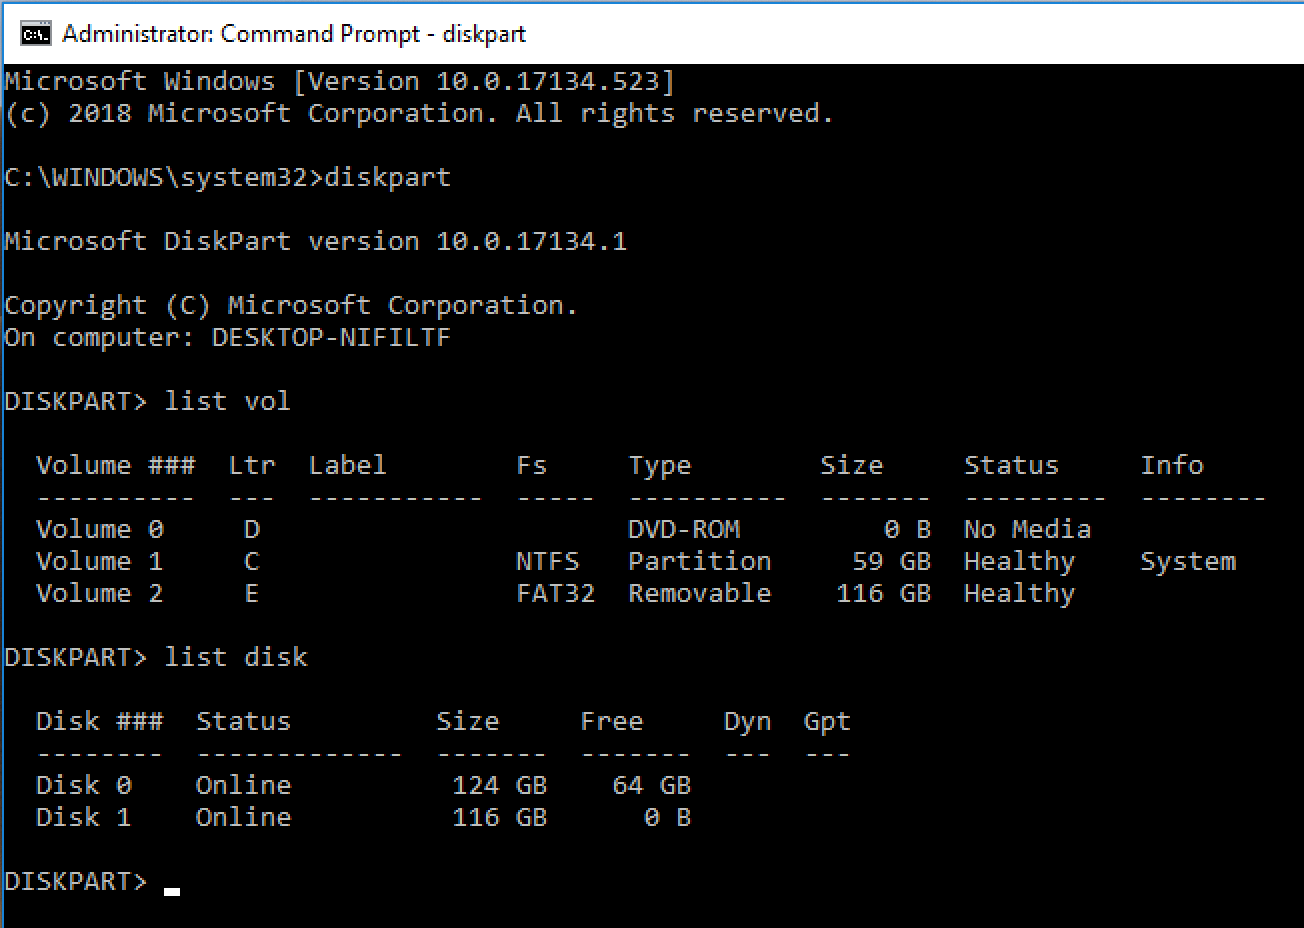Click the Microsoft DiskPart version text

[x=316, y=240]
